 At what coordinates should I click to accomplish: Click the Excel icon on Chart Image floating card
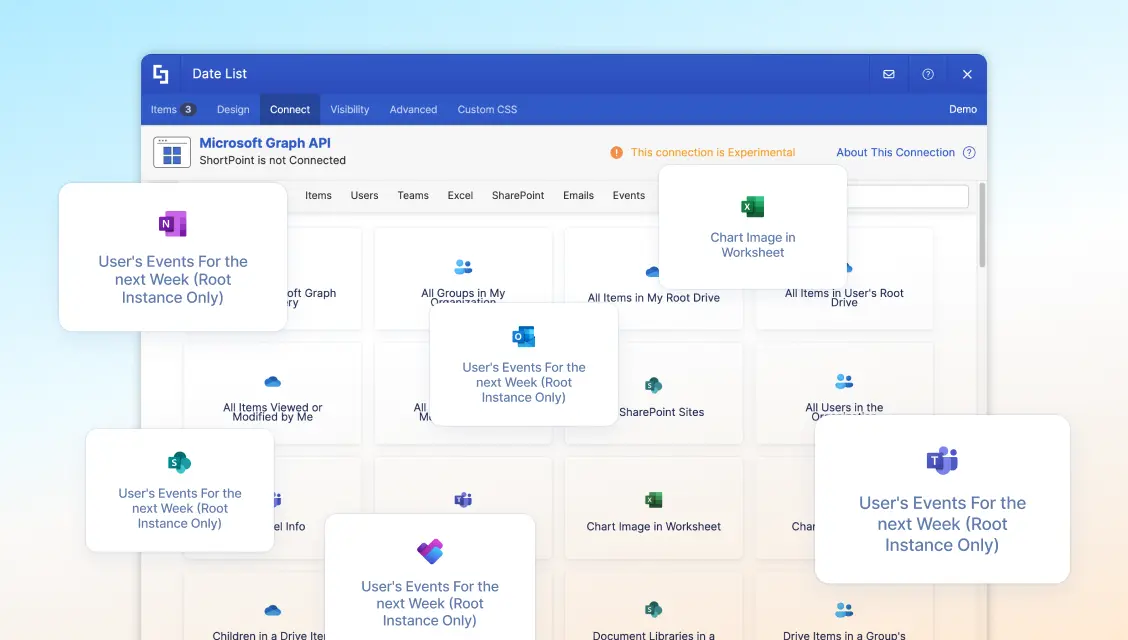752,206
